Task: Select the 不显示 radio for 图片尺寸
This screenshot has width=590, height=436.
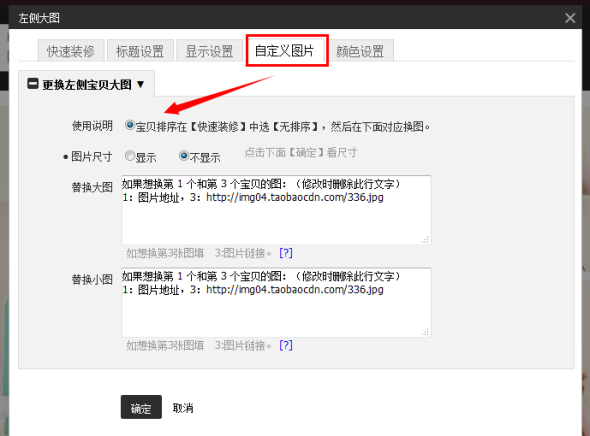Action: tap(184, 156)
